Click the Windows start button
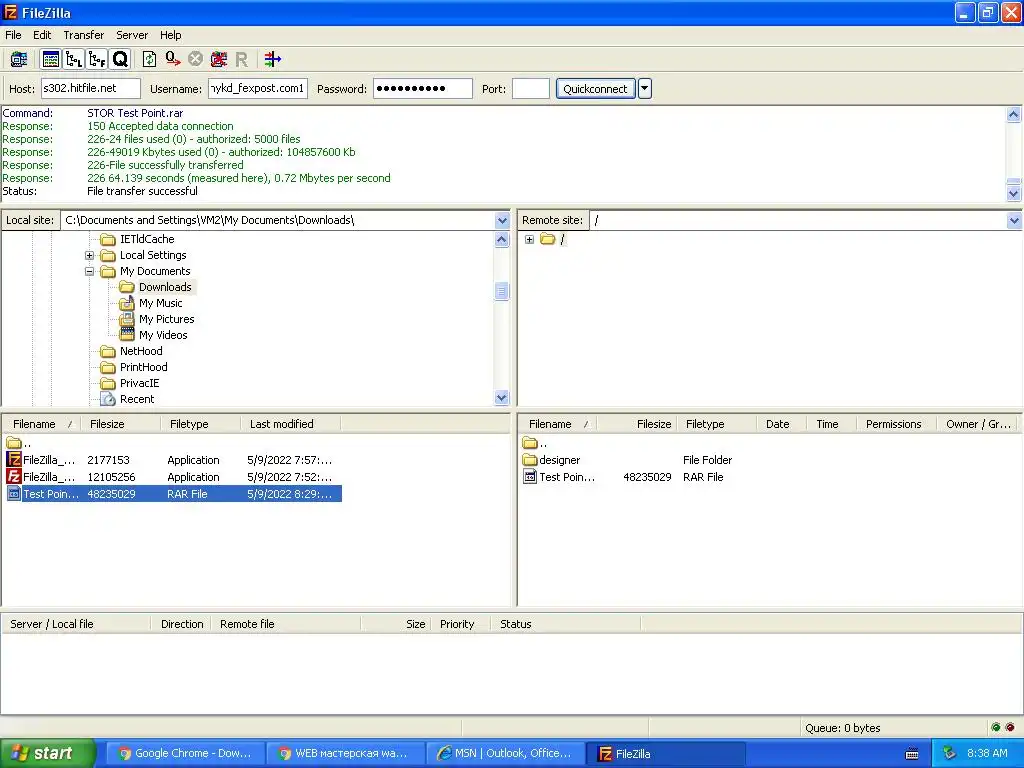Screen dimensions: 1024x768 click(x=47, y=753)
